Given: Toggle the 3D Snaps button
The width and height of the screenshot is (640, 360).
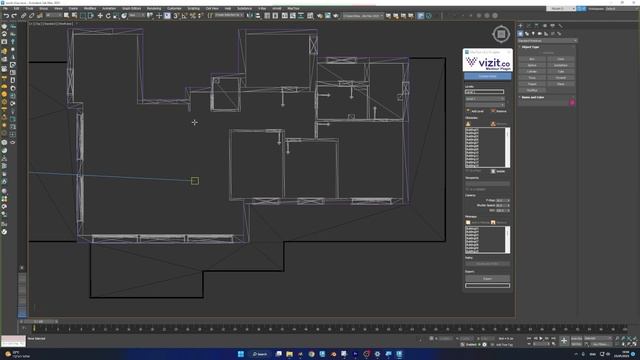Looking at the screenshot, I should point(176,16).
